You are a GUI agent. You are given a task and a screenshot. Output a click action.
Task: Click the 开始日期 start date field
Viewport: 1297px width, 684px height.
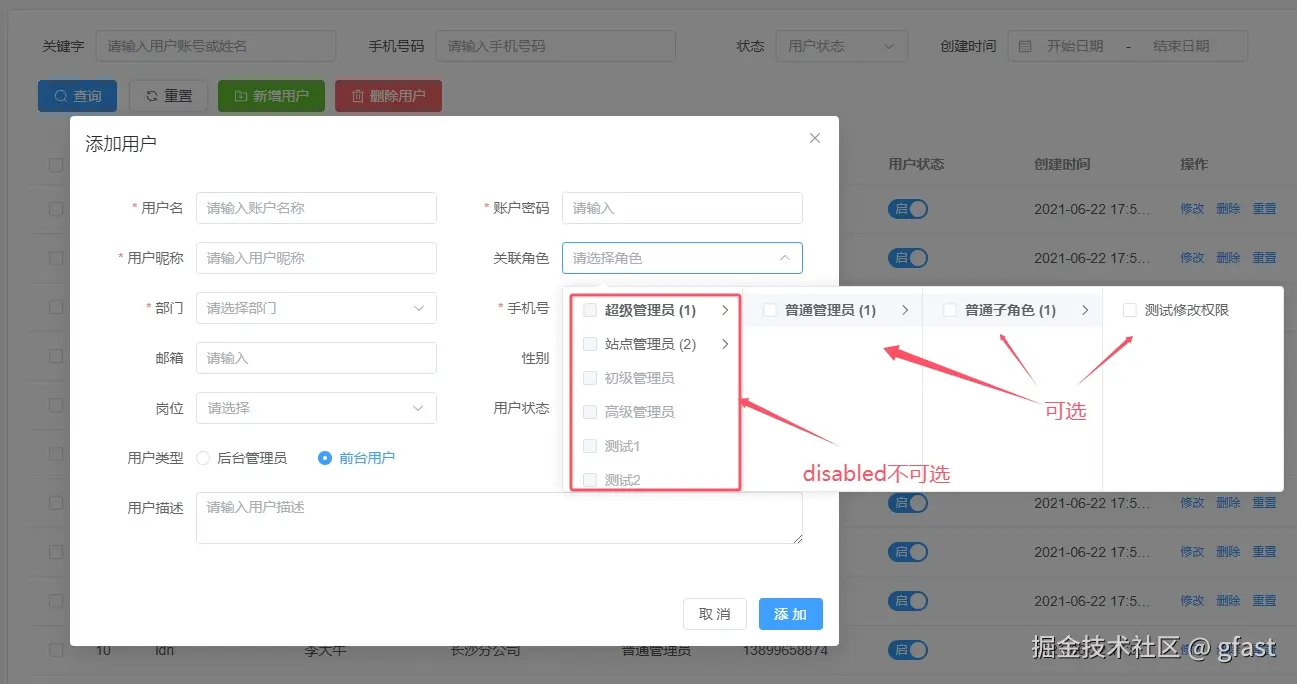tap(1075, 46)
